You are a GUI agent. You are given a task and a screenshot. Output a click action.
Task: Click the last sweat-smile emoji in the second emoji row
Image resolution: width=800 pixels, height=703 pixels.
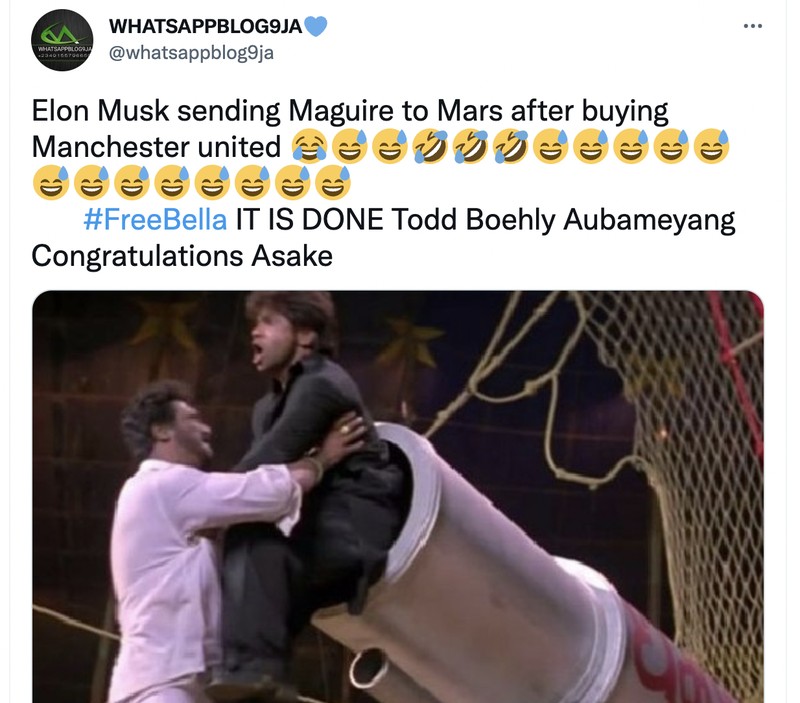[x=333, y=182]
